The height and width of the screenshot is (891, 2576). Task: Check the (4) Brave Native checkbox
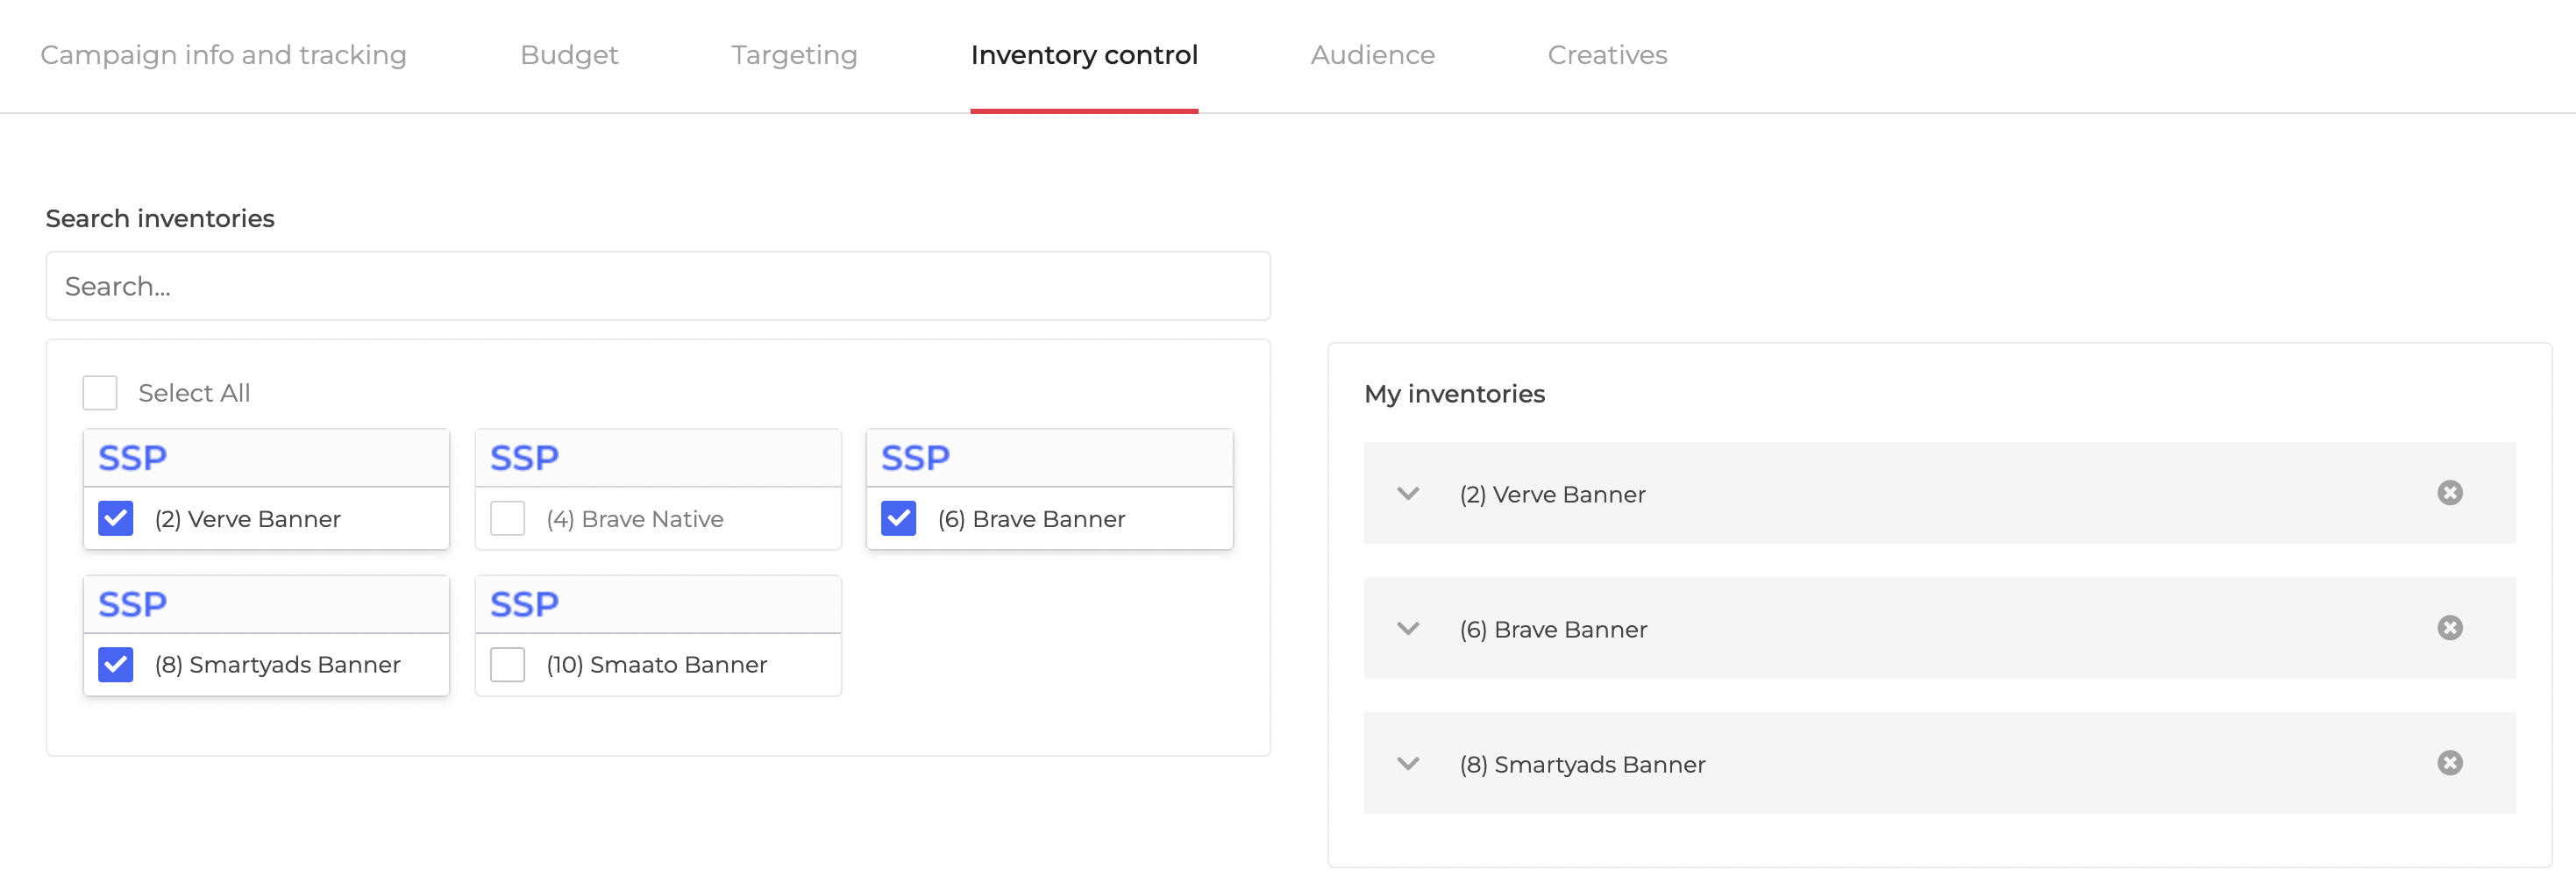507,518
